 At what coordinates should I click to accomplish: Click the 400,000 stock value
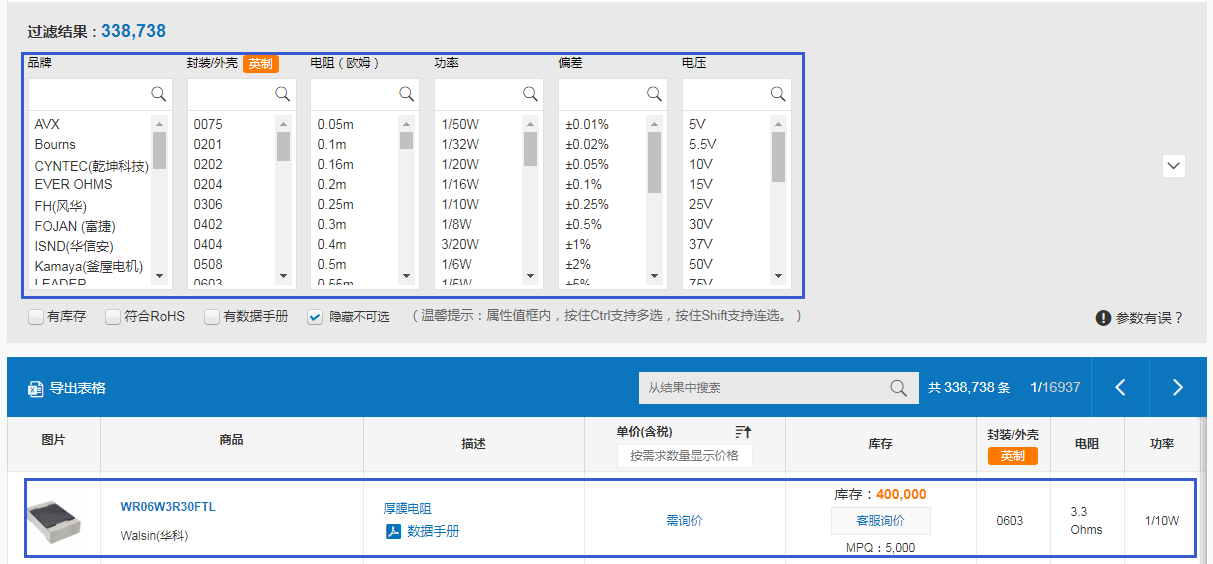[x=901, y=494]
